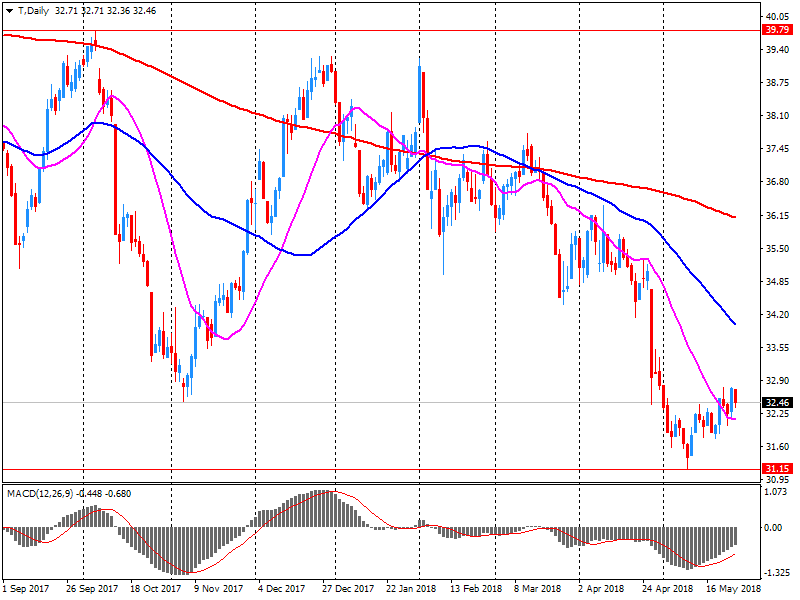The image size is (800, 600).
Task: Click the 40.05 price axis value
Action: point(778,16)
